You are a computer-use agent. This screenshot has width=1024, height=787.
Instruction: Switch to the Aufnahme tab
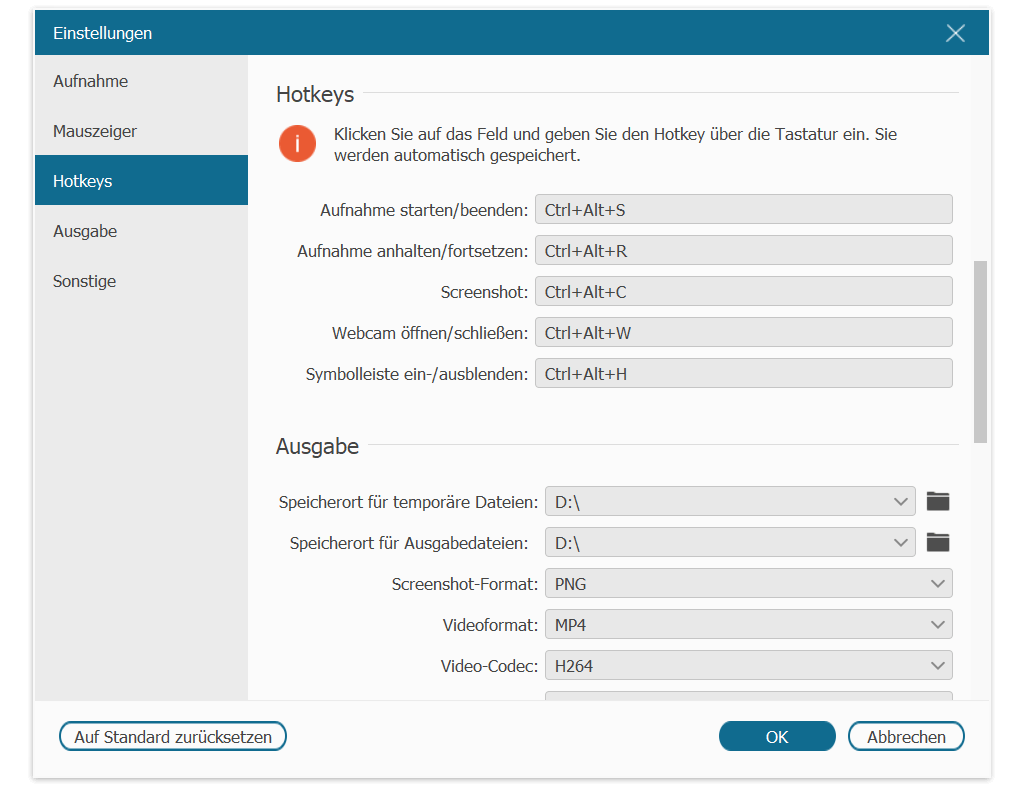141,81
